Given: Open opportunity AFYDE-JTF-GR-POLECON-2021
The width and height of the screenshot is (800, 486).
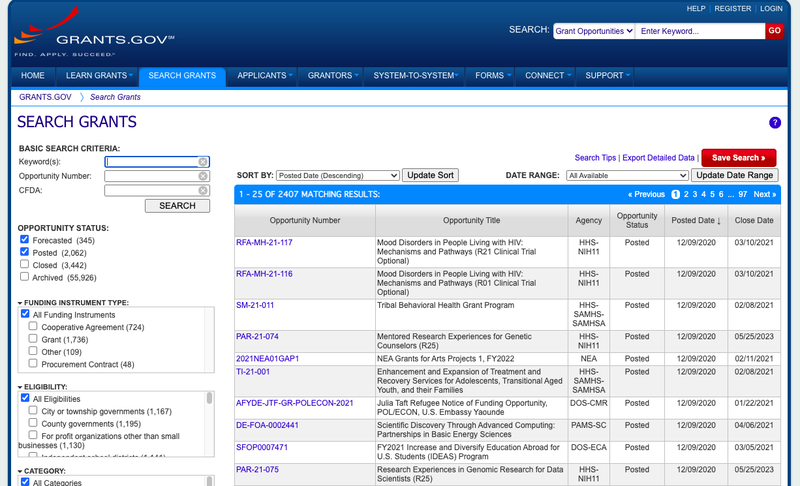Looking at the screenshot, I should [294, 403].
